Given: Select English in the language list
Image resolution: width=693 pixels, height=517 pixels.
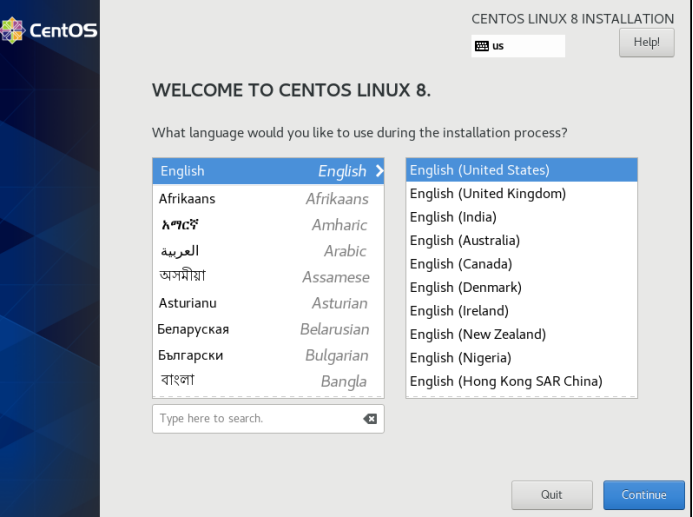Looking at the screenshot, I should (x=268, y=171).
